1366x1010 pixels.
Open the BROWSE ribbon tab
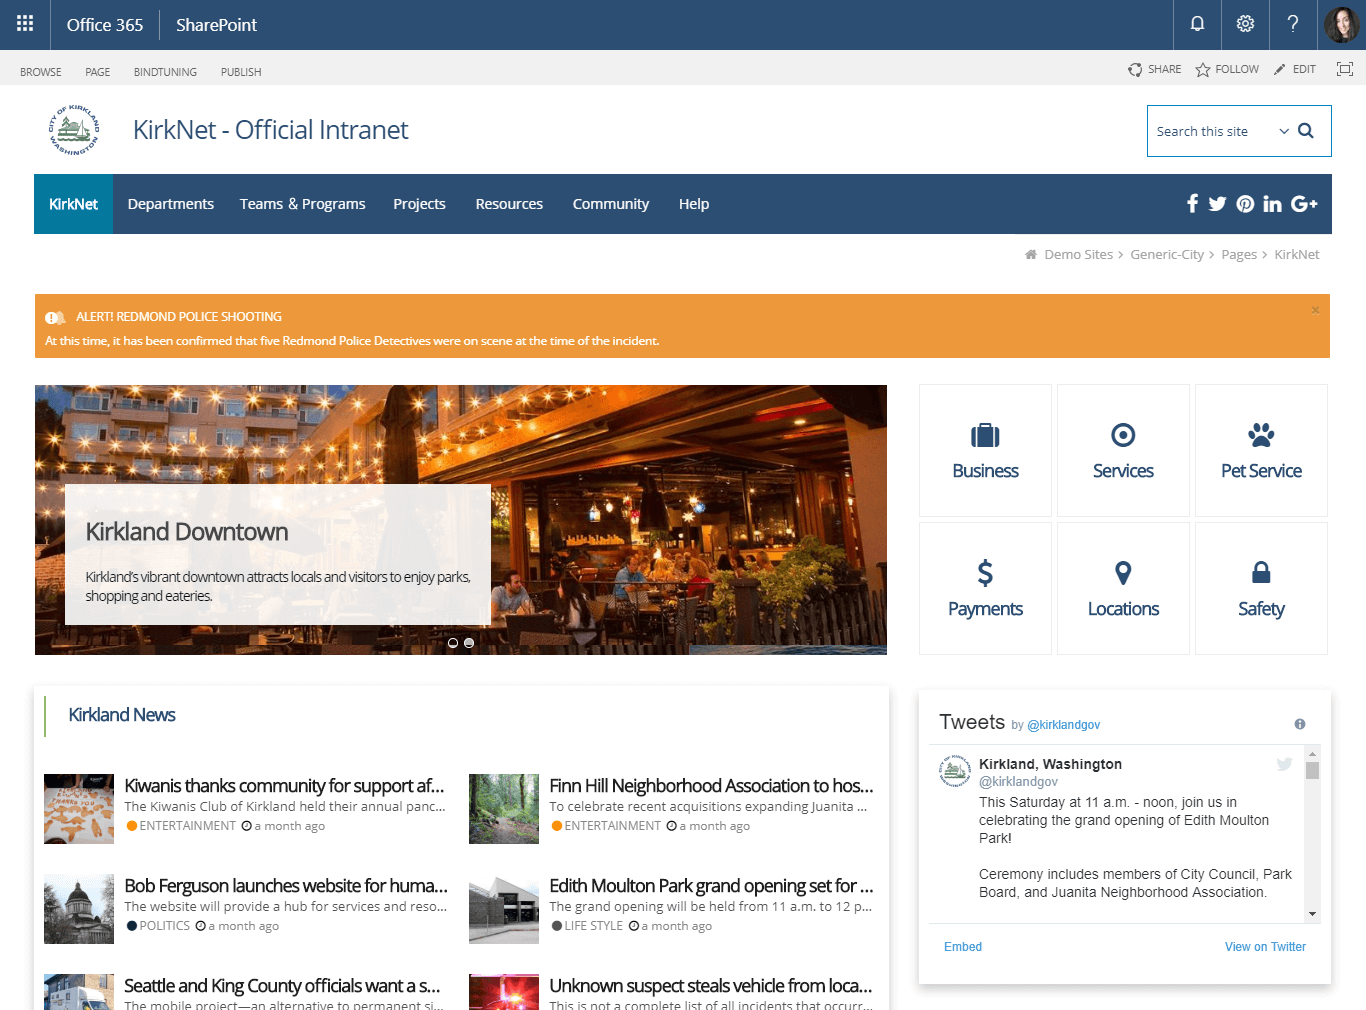point(41,72)
